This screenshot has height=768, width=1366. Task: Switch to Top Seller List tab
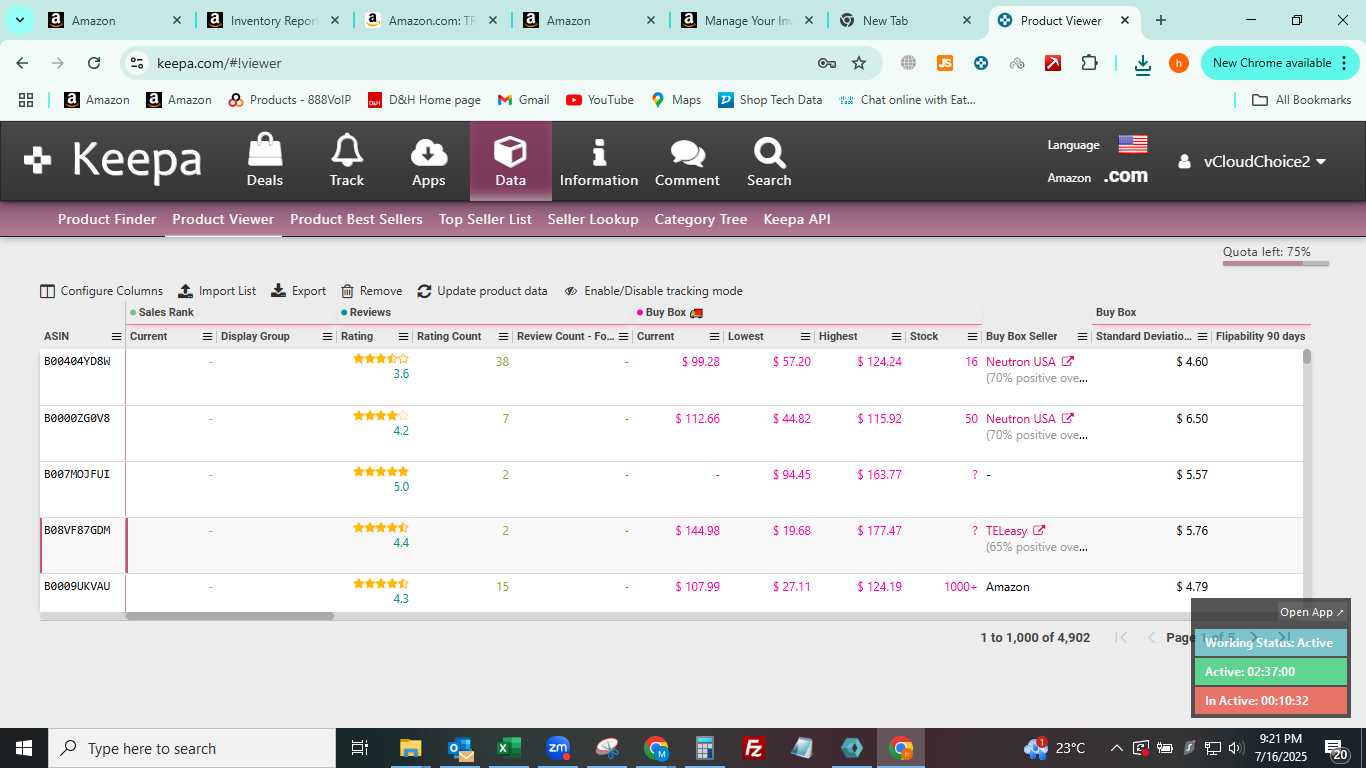pyautogui.click(x=485, y=219)
